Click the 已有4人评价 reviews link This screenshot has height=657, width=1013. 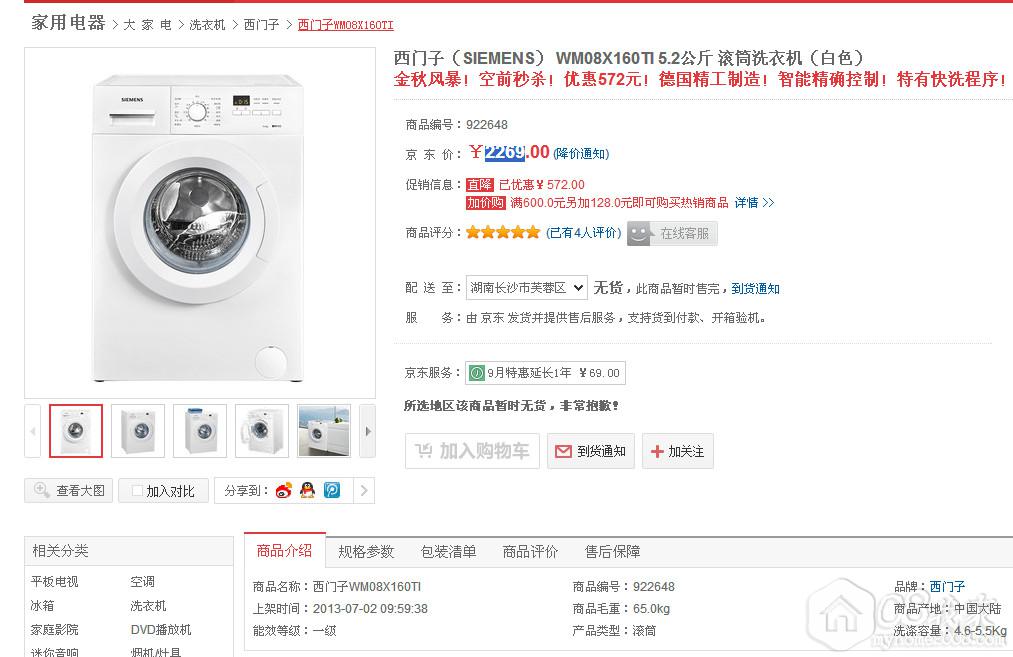(x=584, y=233)
